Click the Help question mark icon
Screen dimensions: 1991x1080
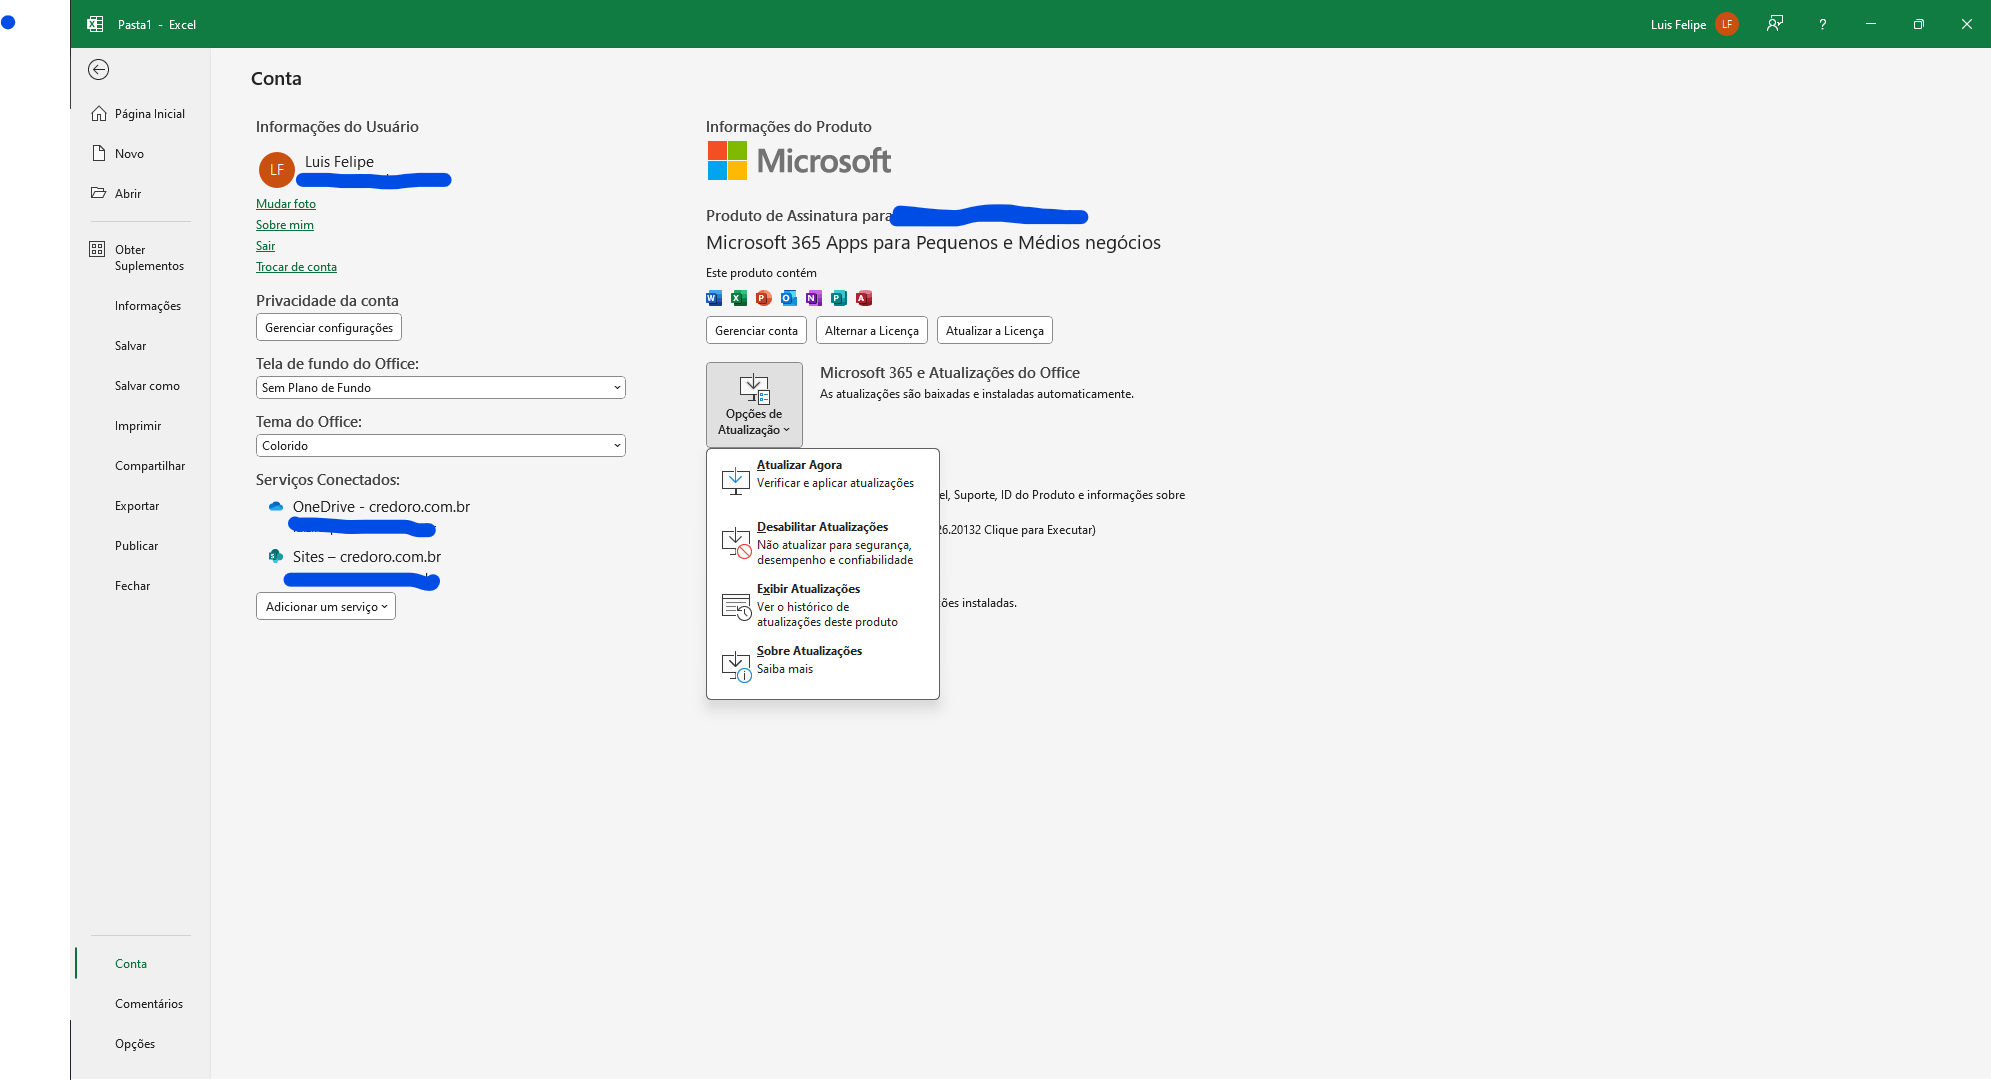1823,24
